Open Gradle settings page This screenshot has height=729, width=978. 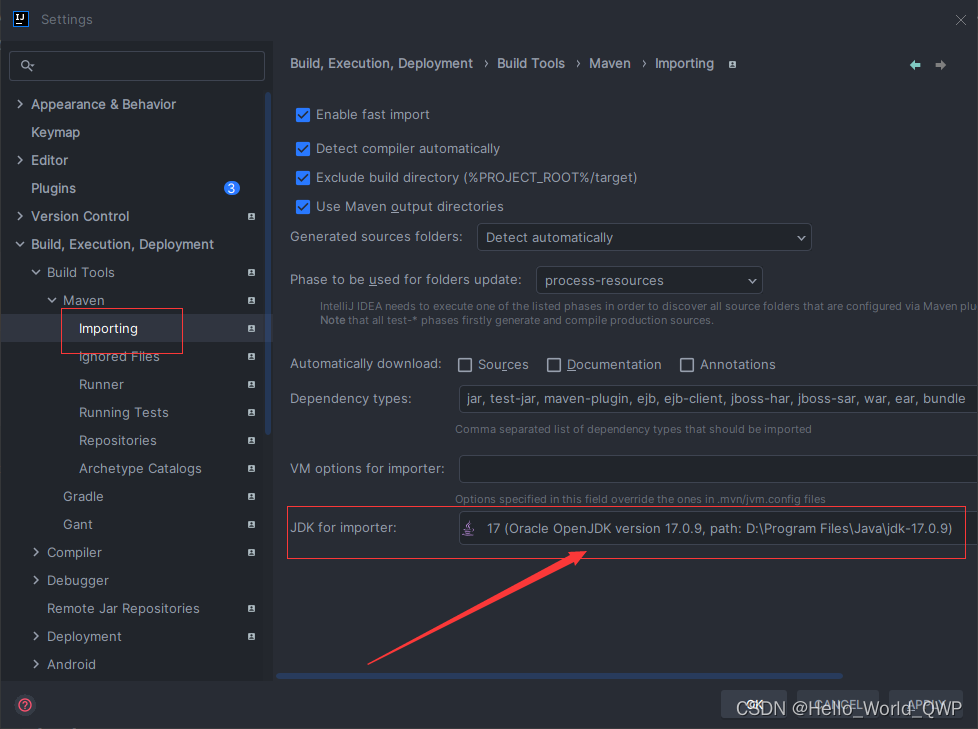[x=83, y=496]
